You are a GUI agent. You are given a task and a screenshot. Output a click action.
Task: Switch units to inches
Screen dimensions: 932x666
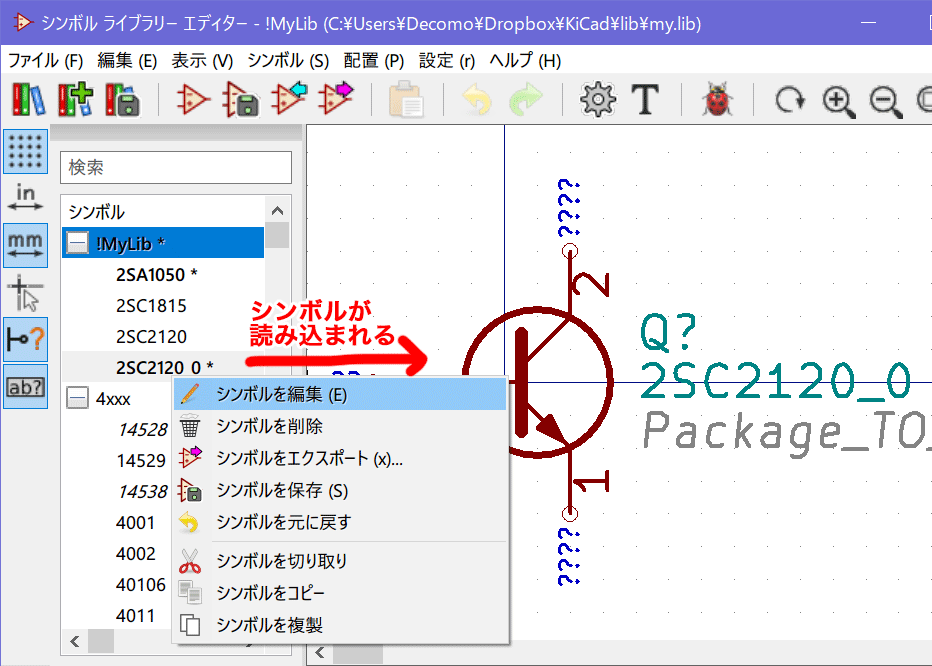(x=26, y=197)
